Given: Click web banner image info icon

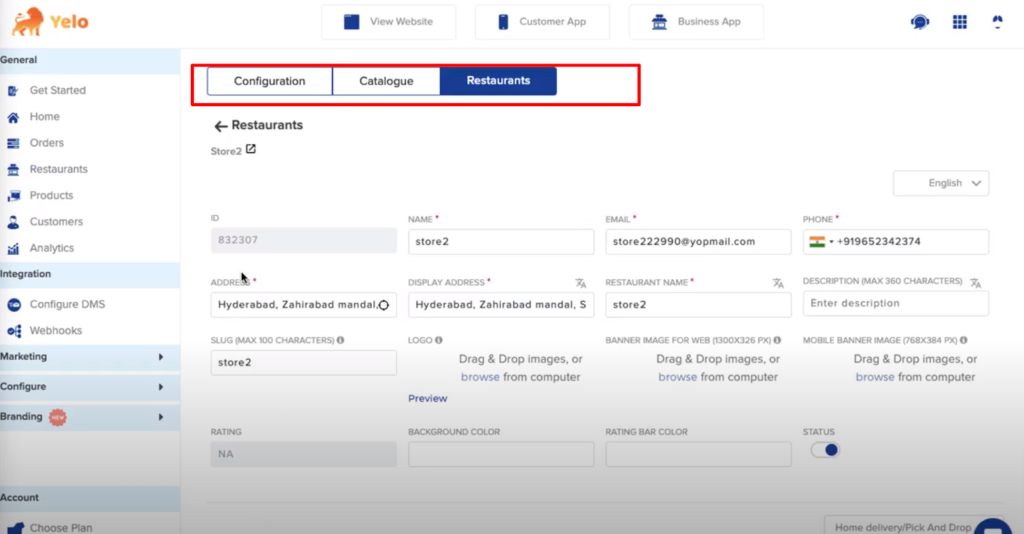Looking at the screenshot, I should point(777,340).
